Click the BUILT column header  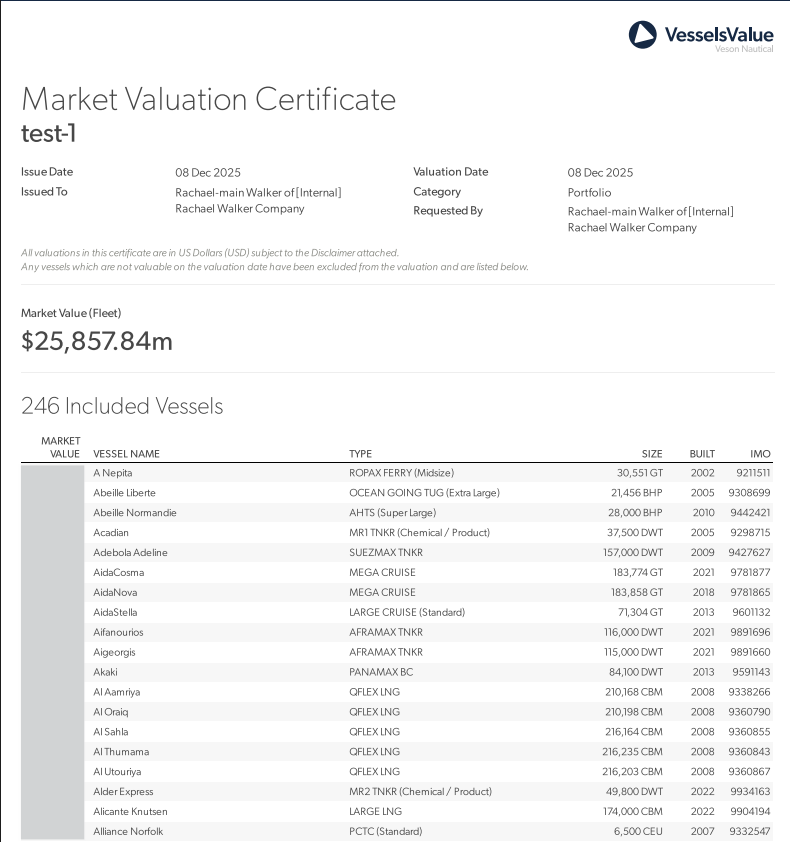702,454
